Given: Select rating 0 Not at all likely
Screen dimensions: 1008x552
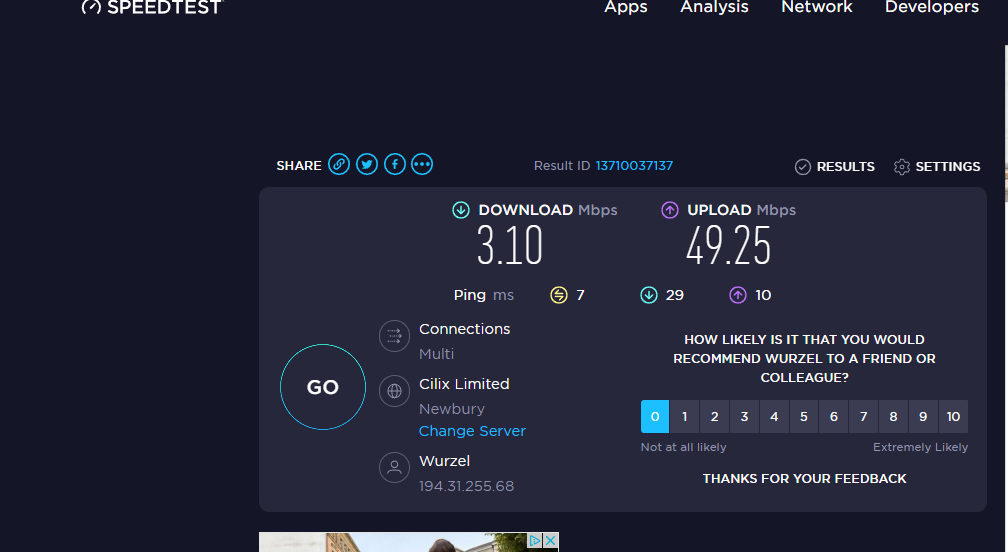Looking at the screenshot, I should pyautogui.click(x=655, y=417).
